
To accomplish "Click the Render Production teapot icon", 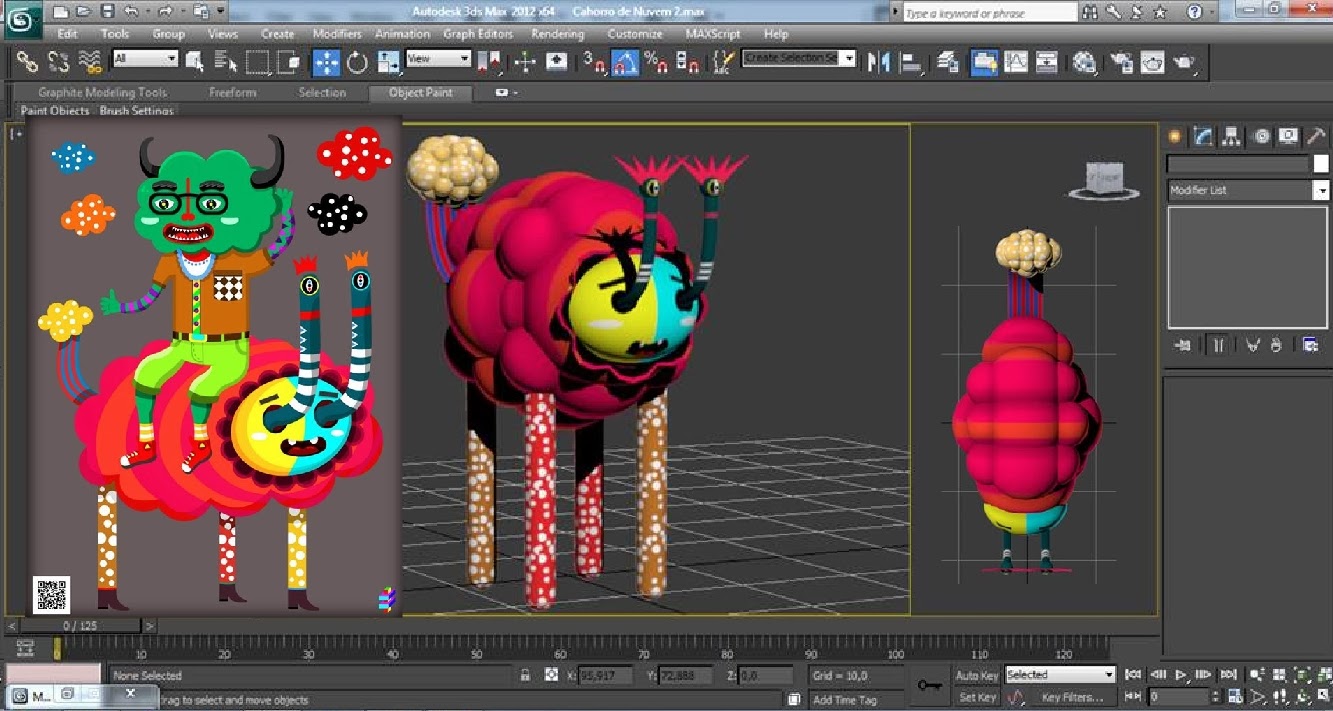I will tap(1185, 62).
